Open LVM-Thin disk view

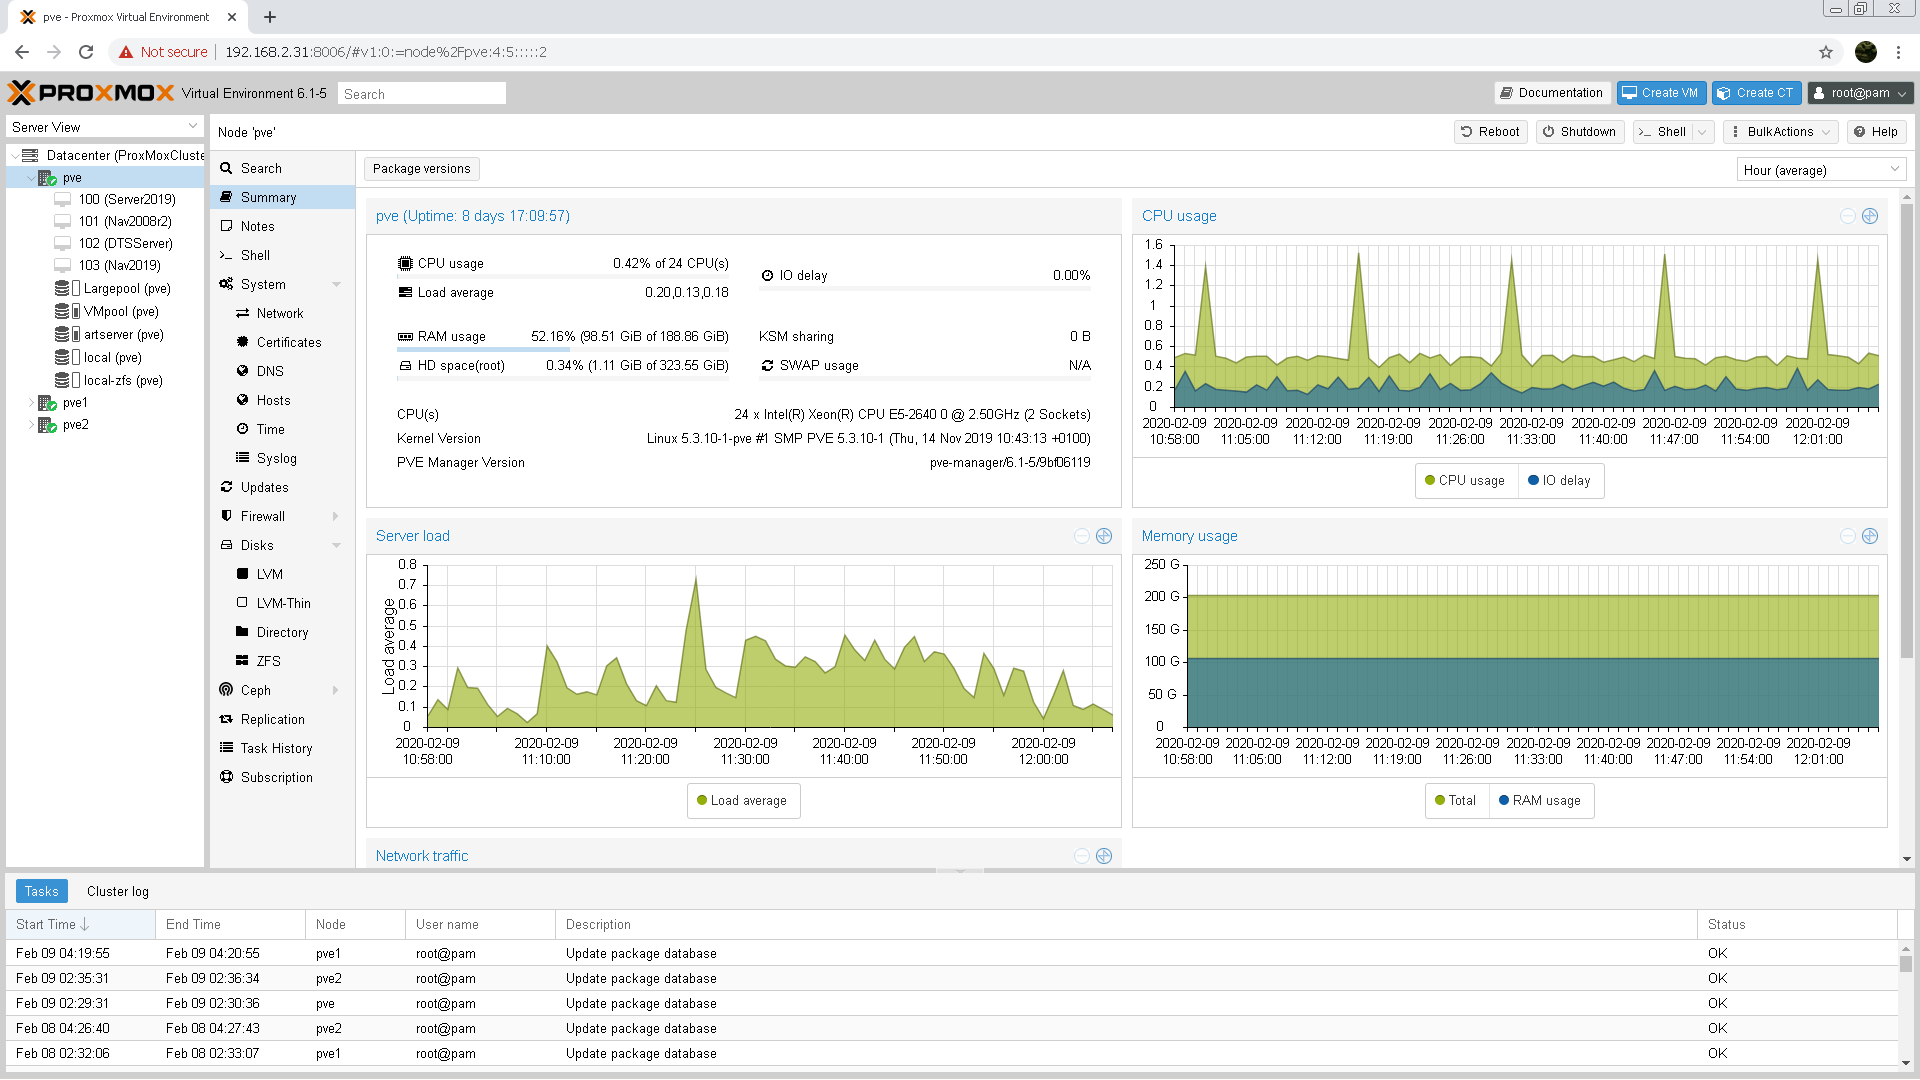coord(283,603)
